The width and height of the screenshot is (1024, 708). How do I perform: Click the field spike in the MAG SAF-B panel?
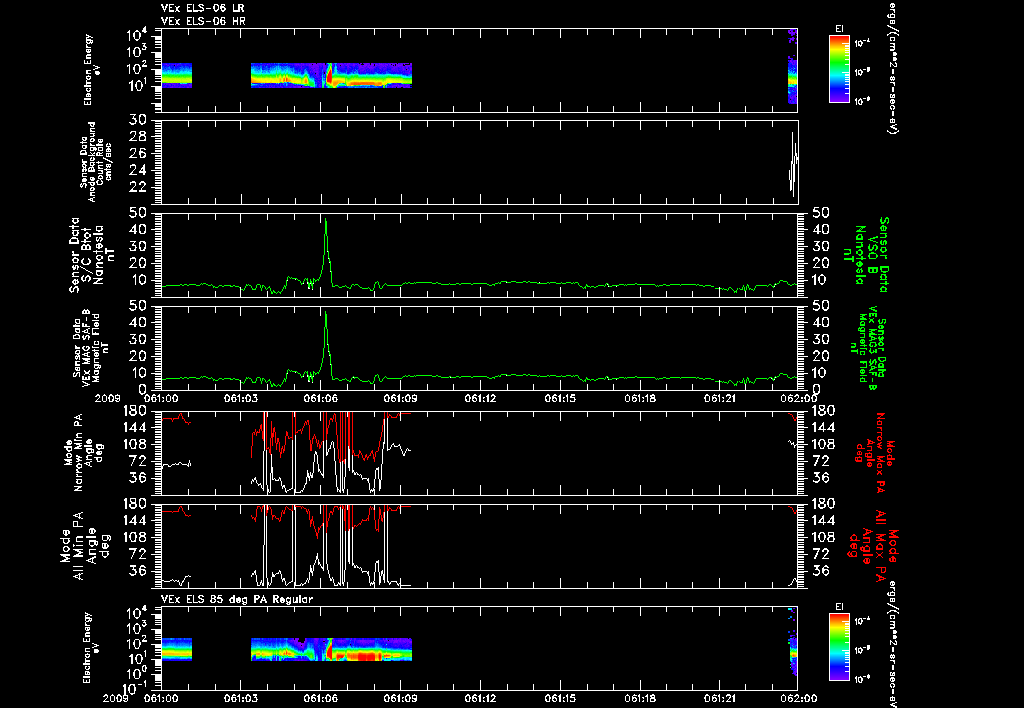tap(325, 314)
